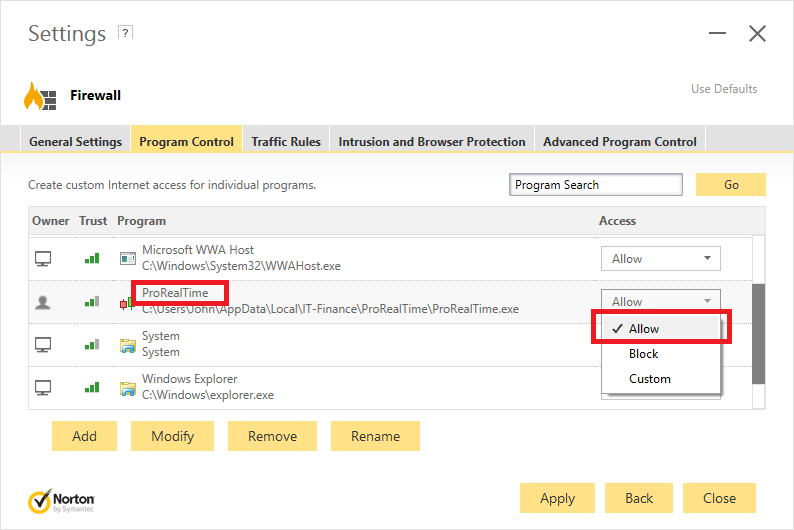
Task: Switch to the Traffic Rules tab
Action: coord(286,141)
